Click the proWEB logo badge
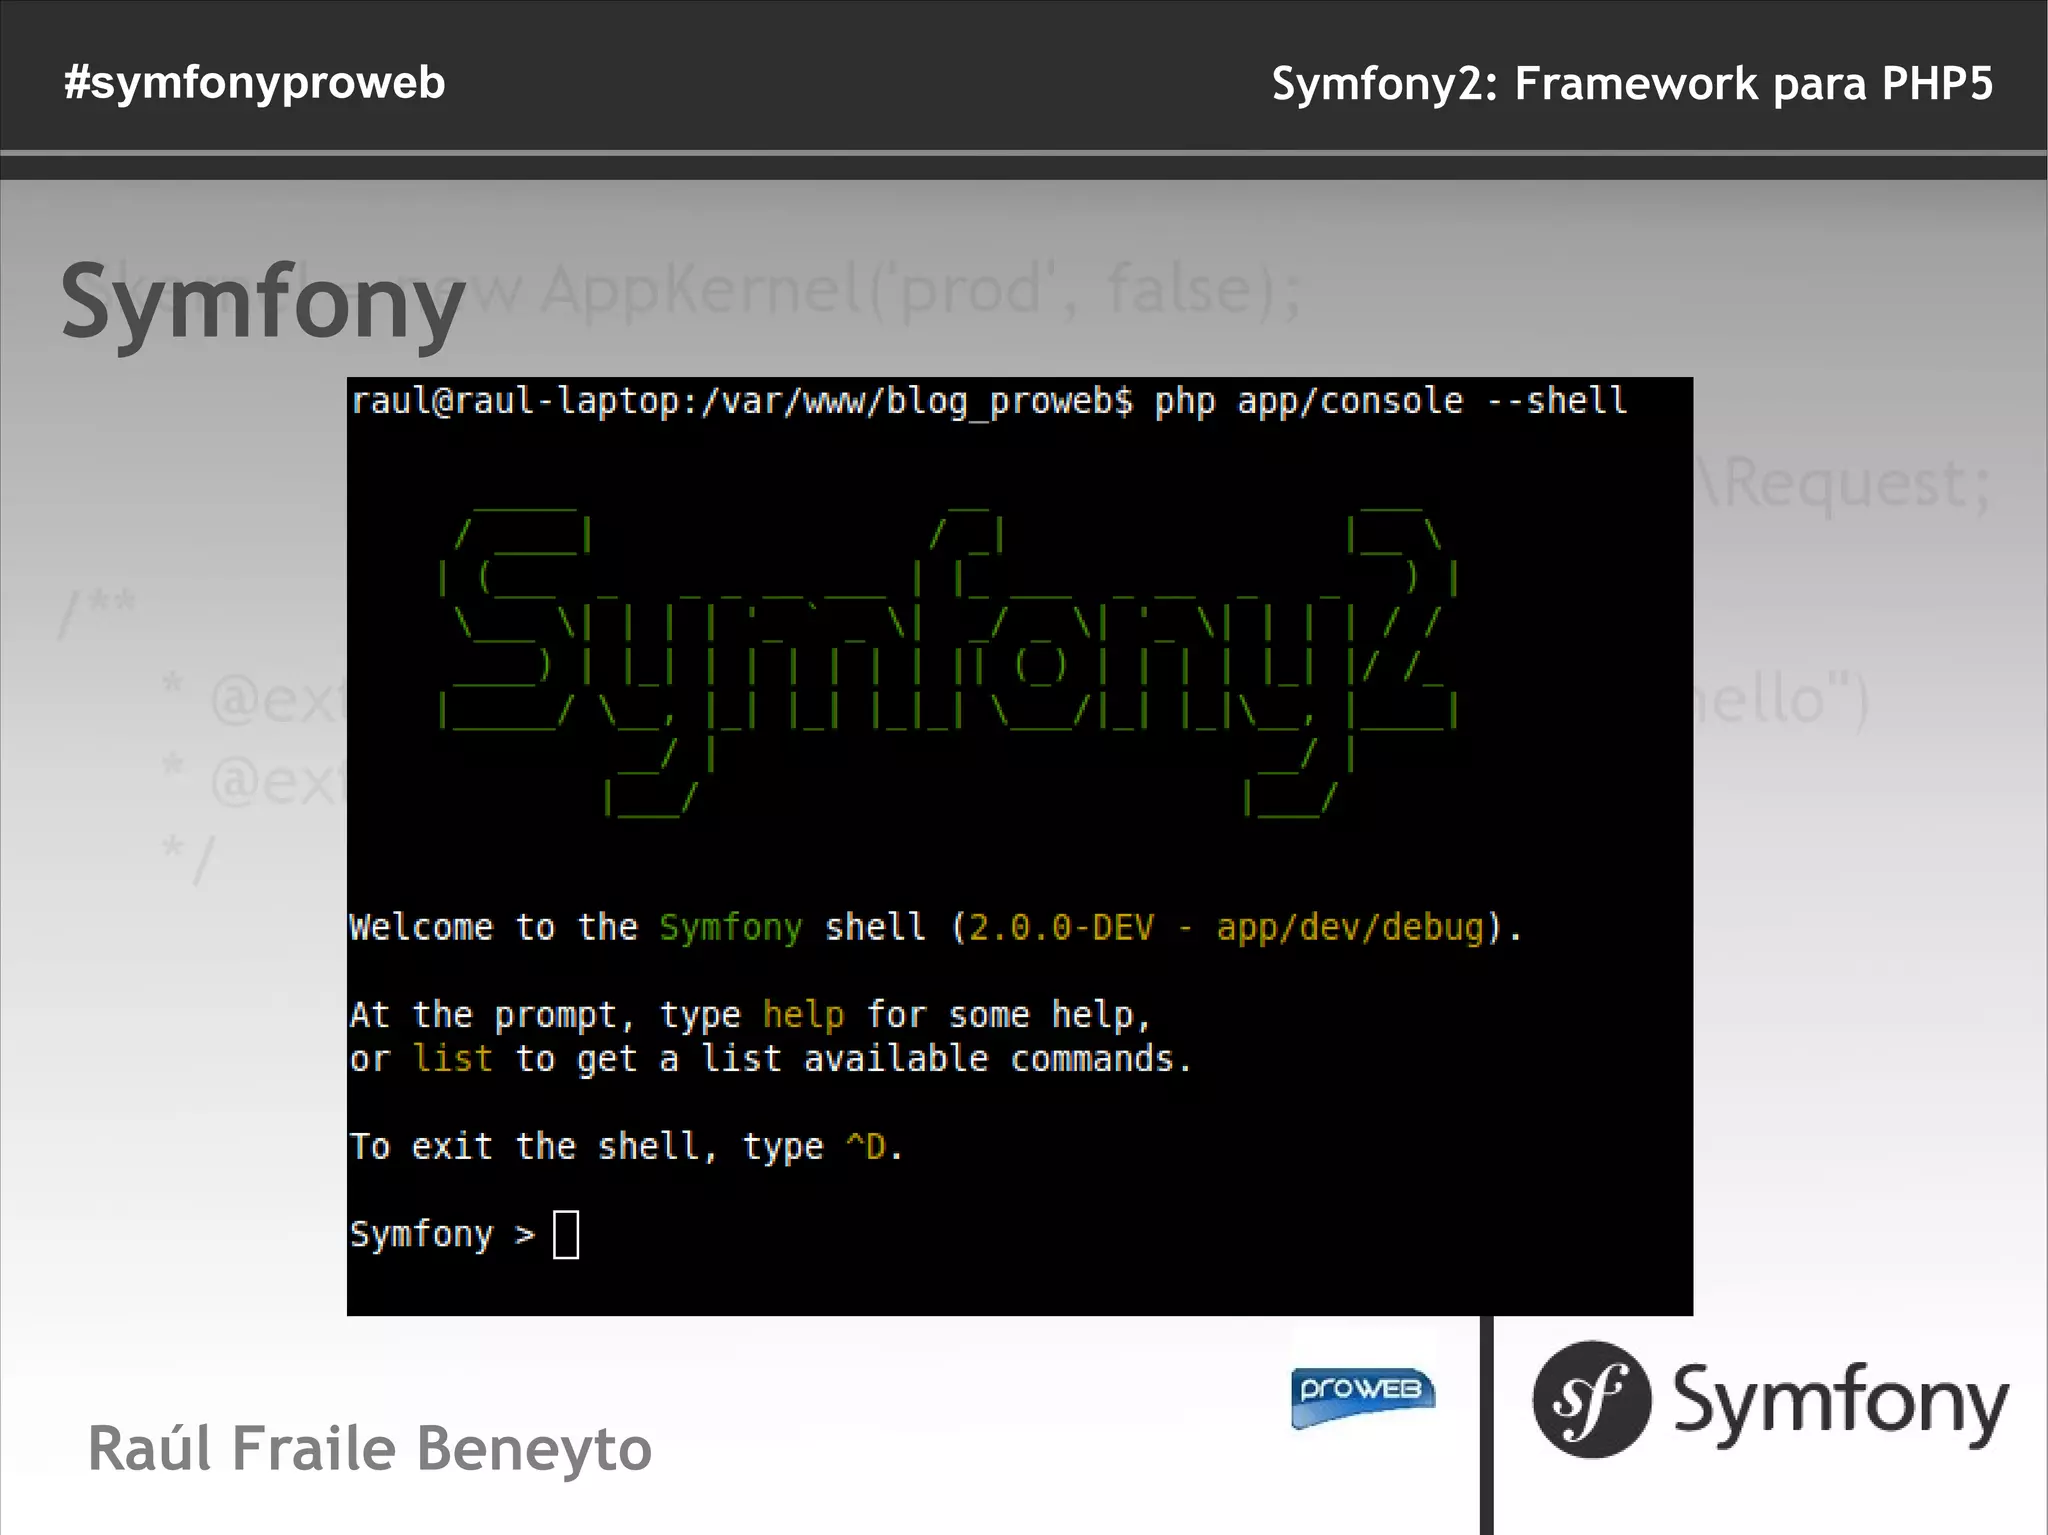 click(x=1363, y=1397)
